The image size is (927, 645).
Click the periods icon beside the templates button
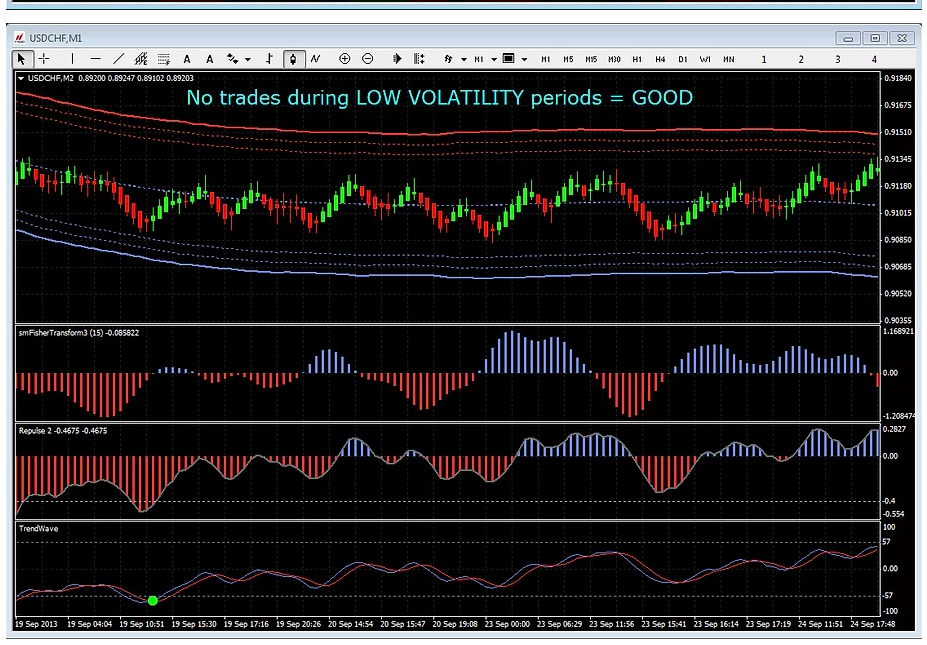coord(479,59)
